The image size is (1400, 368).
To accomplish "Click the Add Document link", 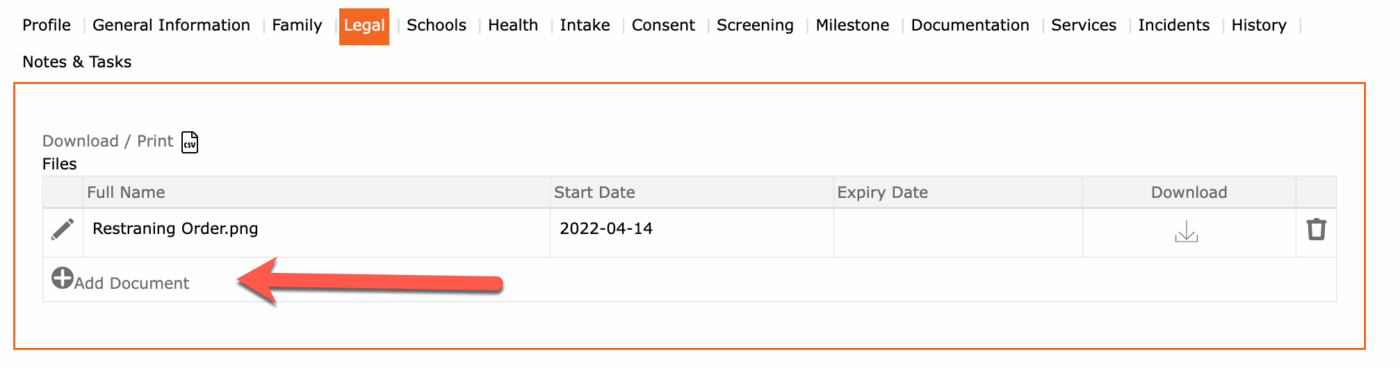I will tap(132, 283).
